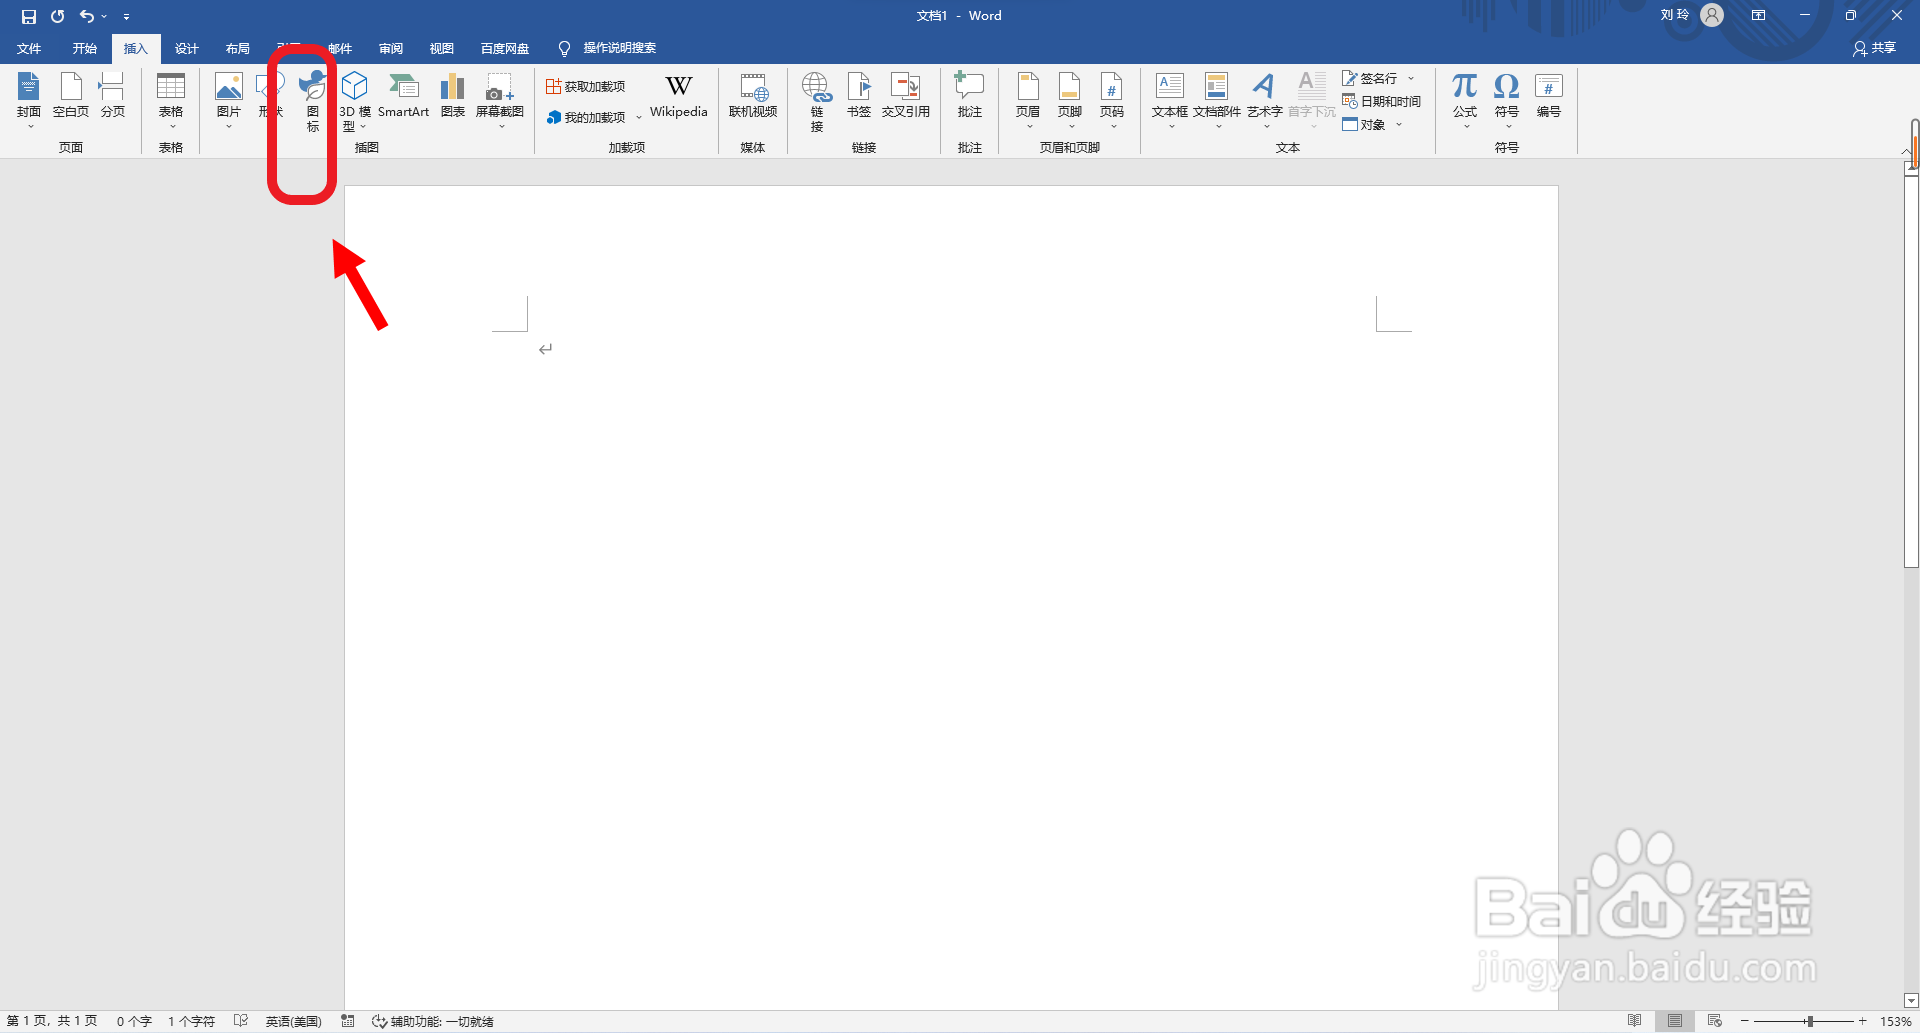This screenshot has height=1033, width=1920.
Task: Click My Add-ins (我的加载项)
Action: [587, 117]
